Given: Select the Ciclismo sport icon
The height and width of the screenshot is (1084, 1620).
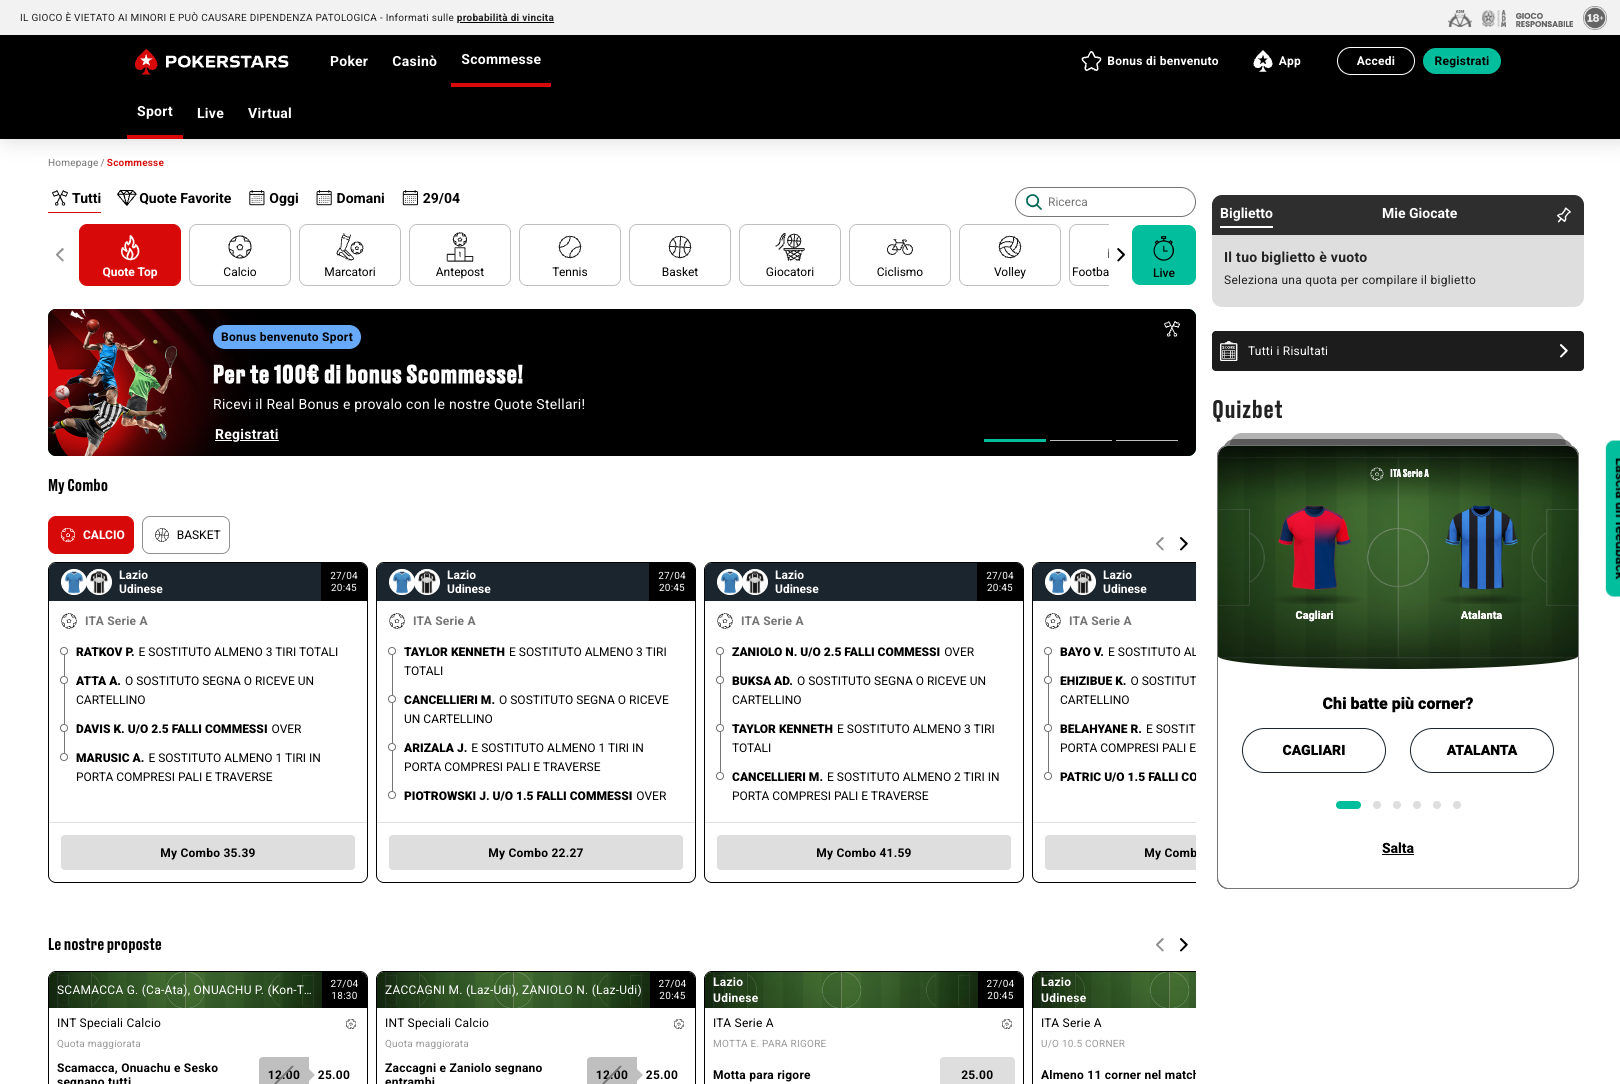Looking at the screenshot, I should 900,255.
